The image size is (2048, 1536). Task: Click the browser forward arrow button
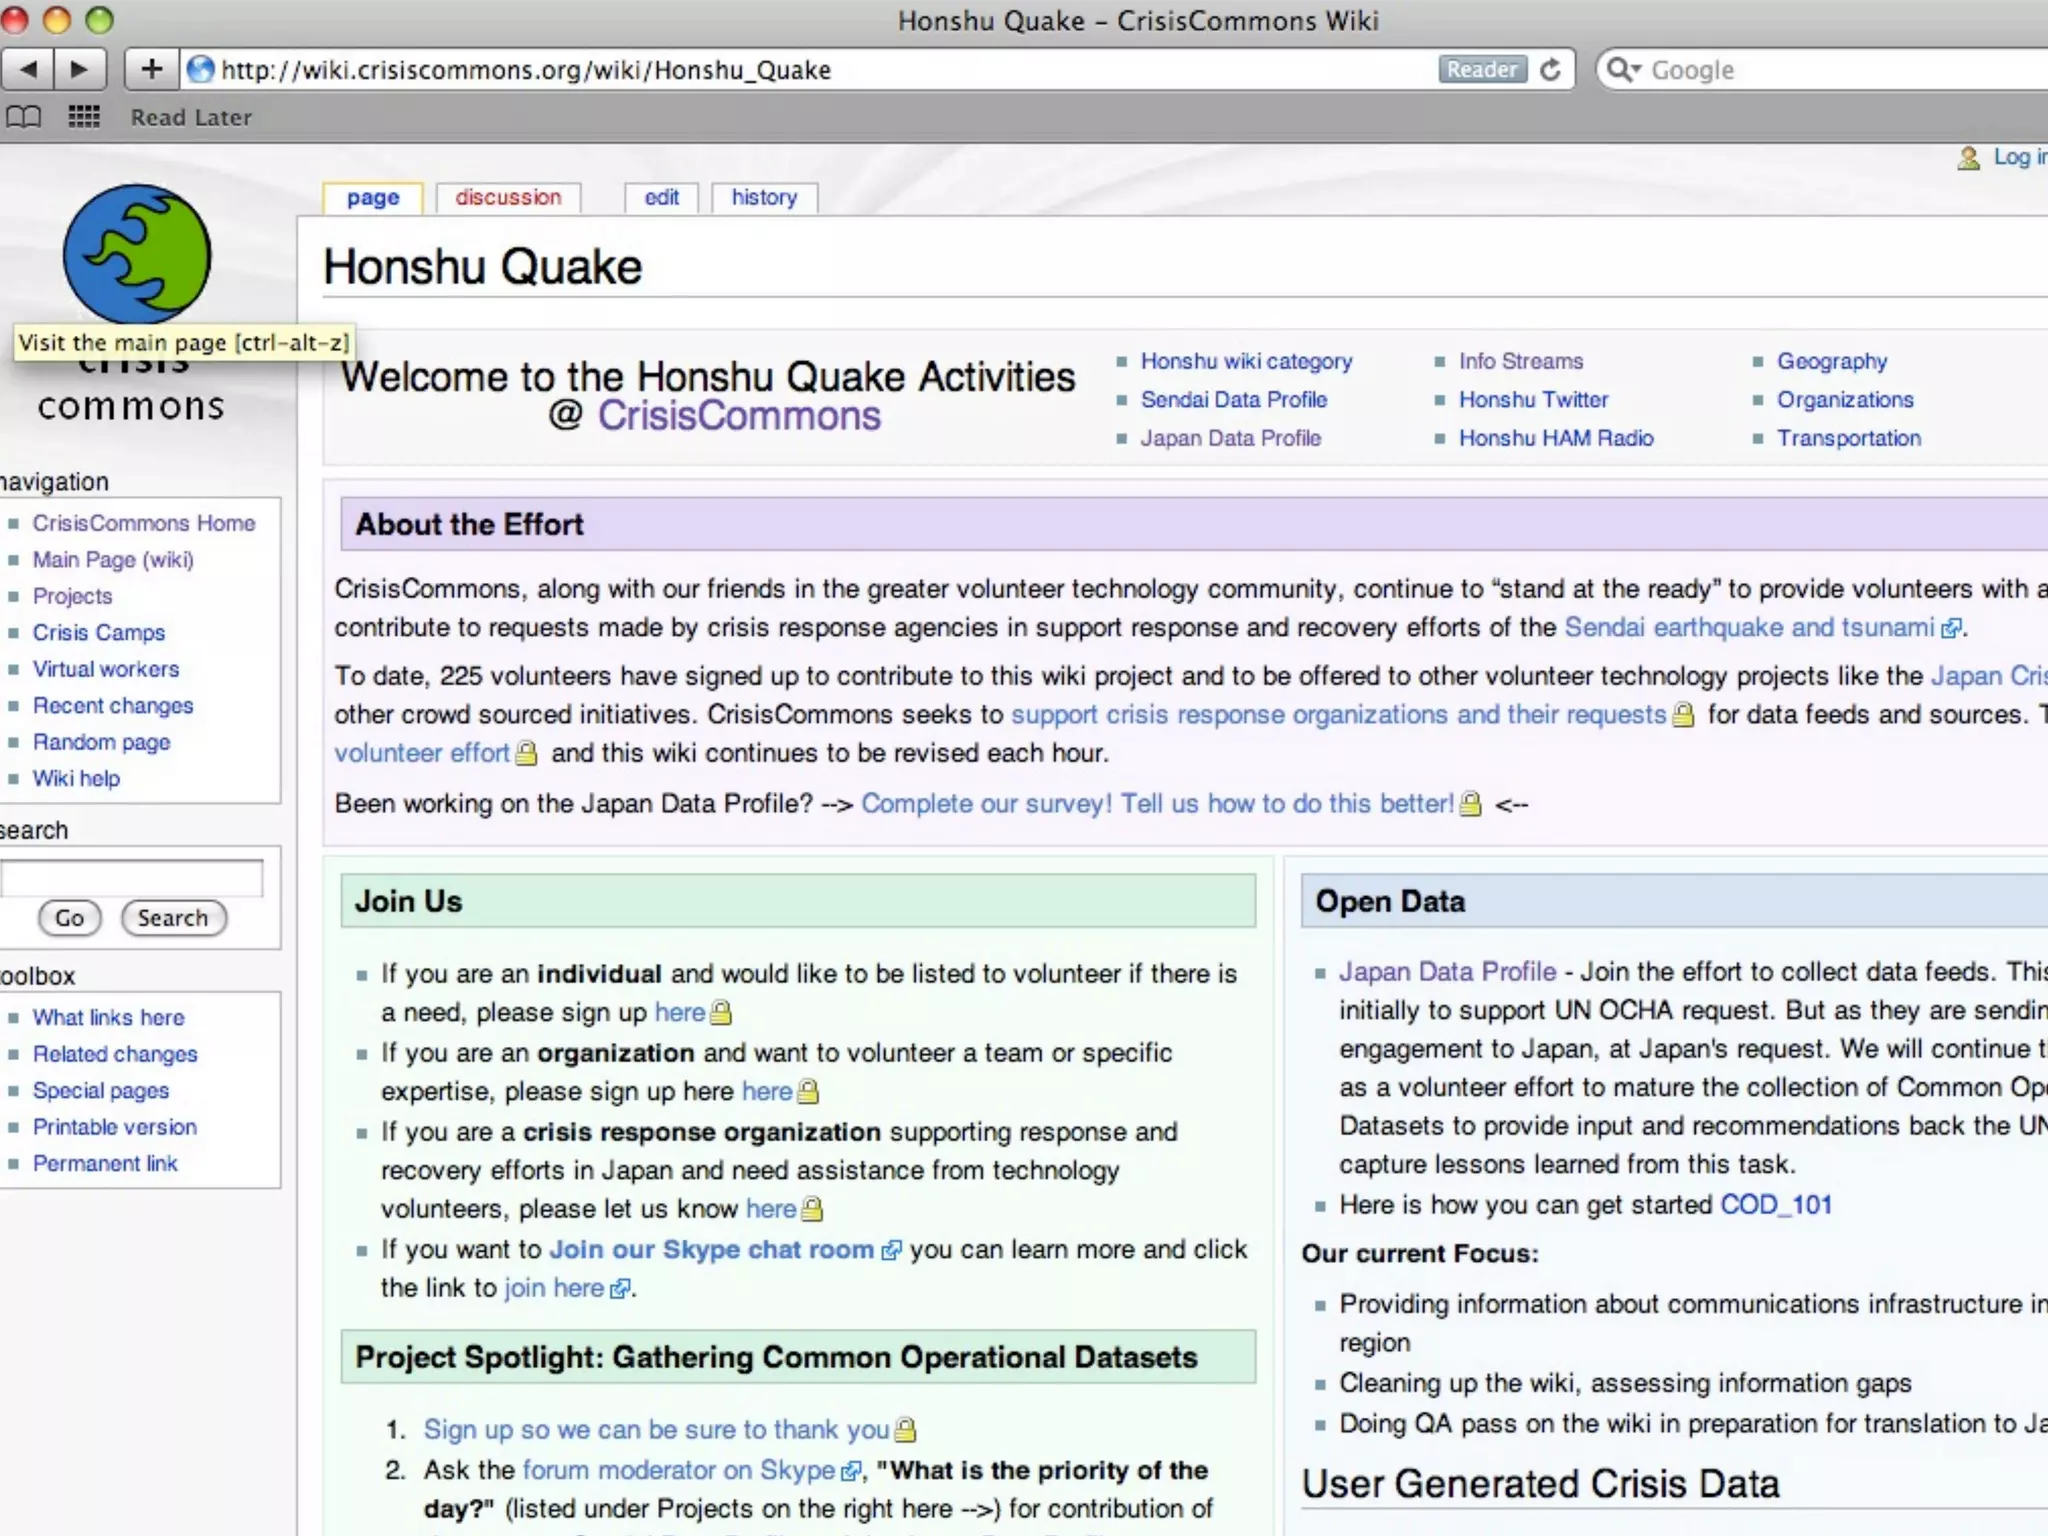coord(79,69)
